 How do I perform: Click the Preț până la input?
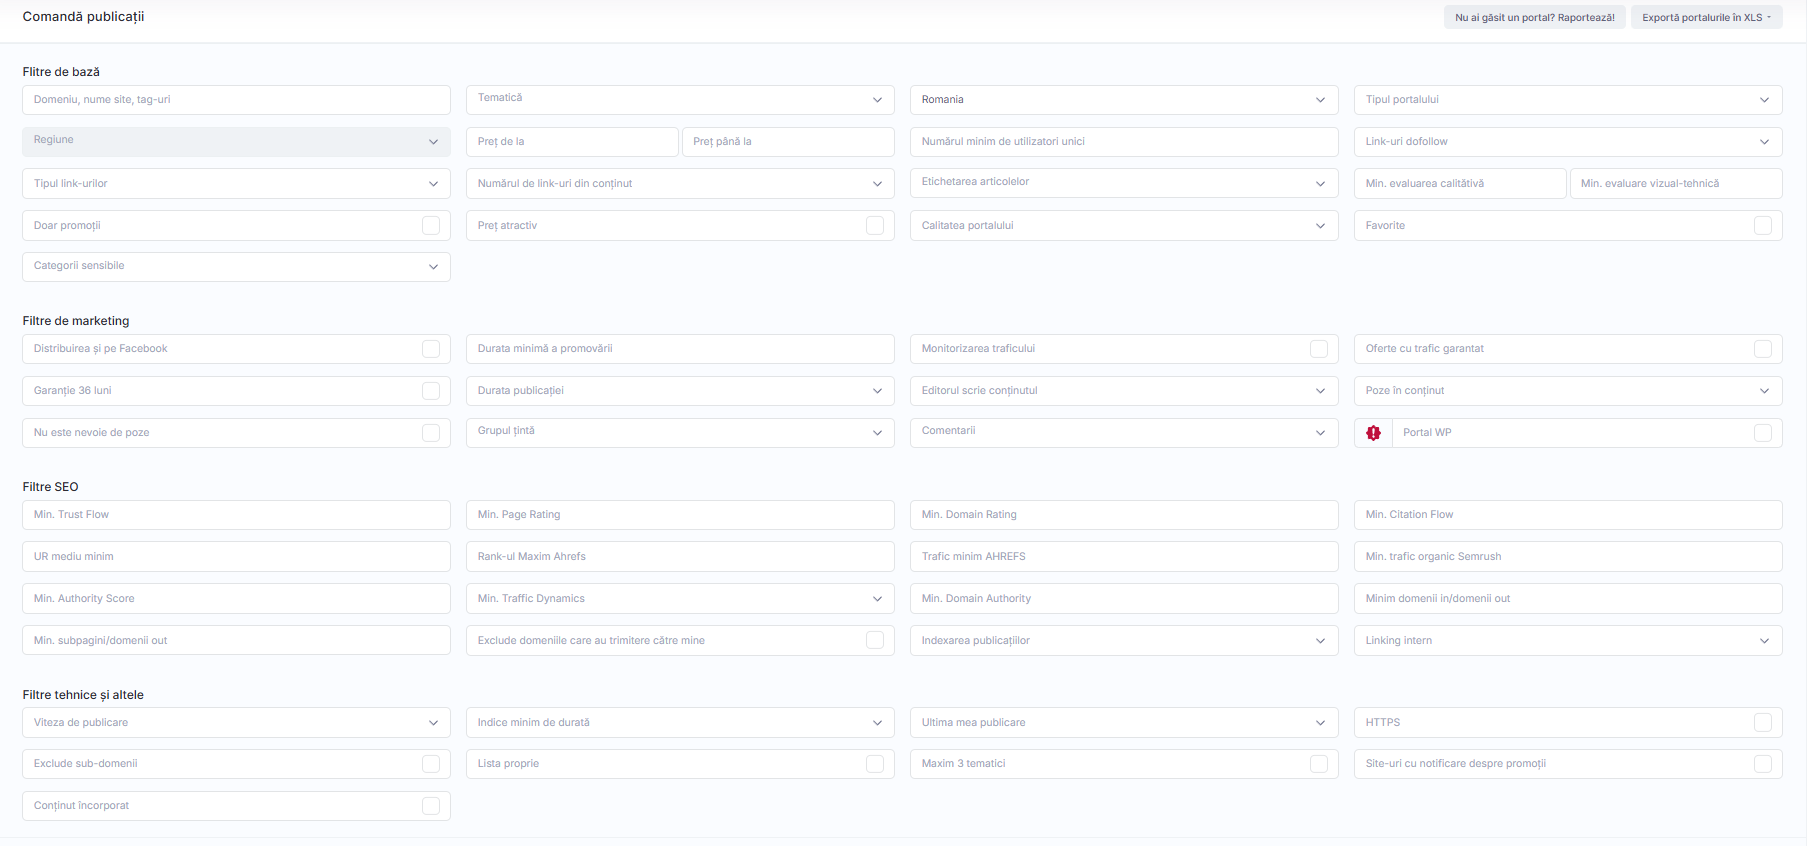(788, 142)
